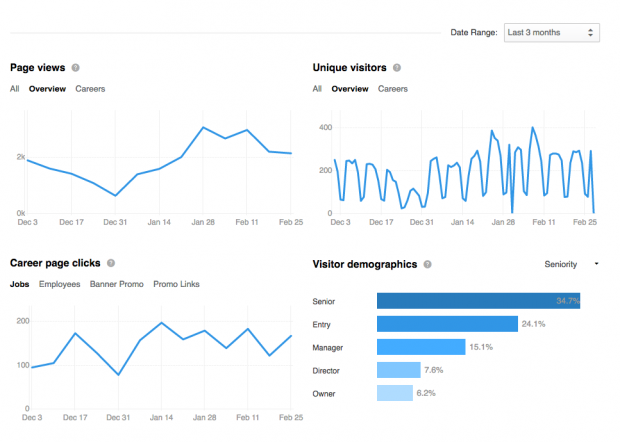This screenshot has width=620, height=442.
Task: Select All tab under Unique visitors
Action: [x=317, y=89]
